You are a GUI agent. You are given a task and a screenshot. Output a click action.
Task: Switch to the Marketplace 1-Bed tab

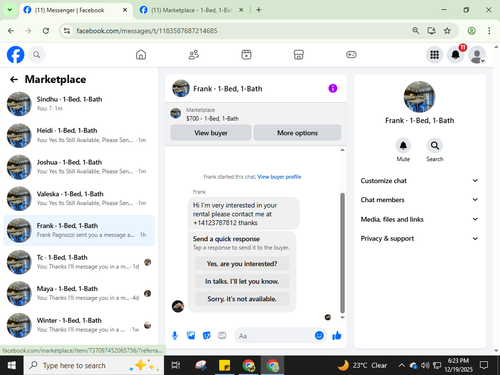tap(191, 10)
